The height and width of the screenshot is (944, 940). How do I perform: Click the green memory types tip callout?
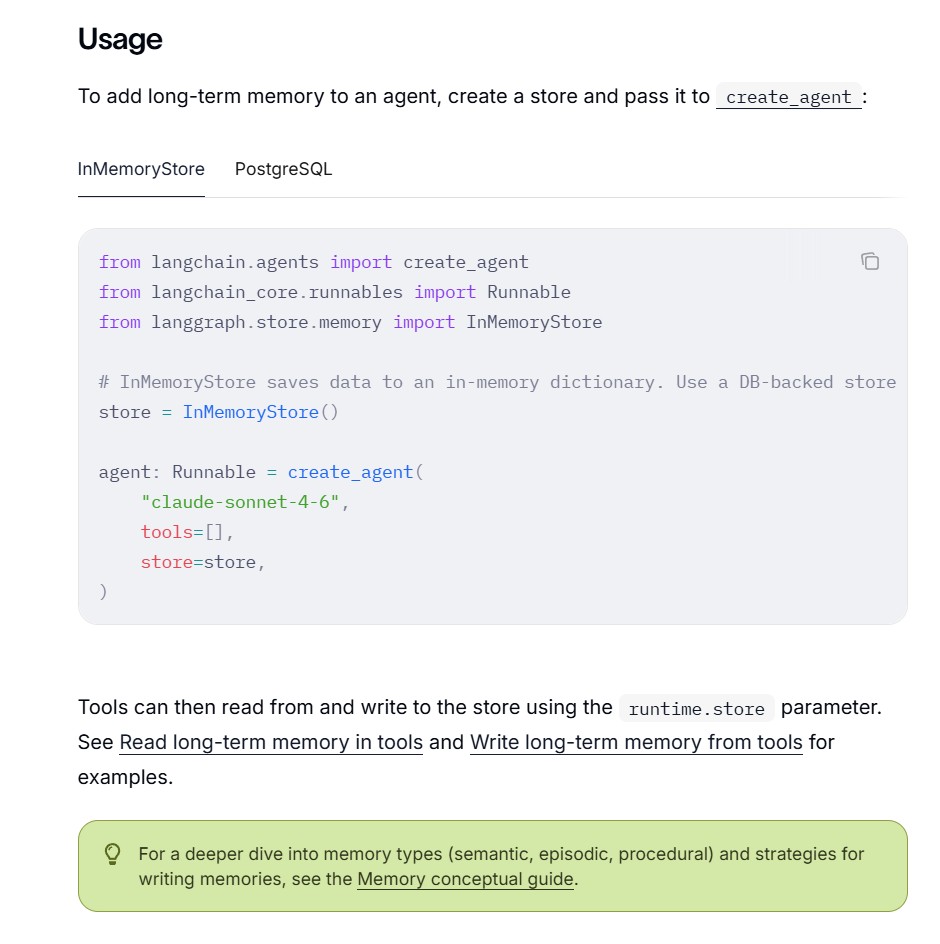[x=493, y=866]
